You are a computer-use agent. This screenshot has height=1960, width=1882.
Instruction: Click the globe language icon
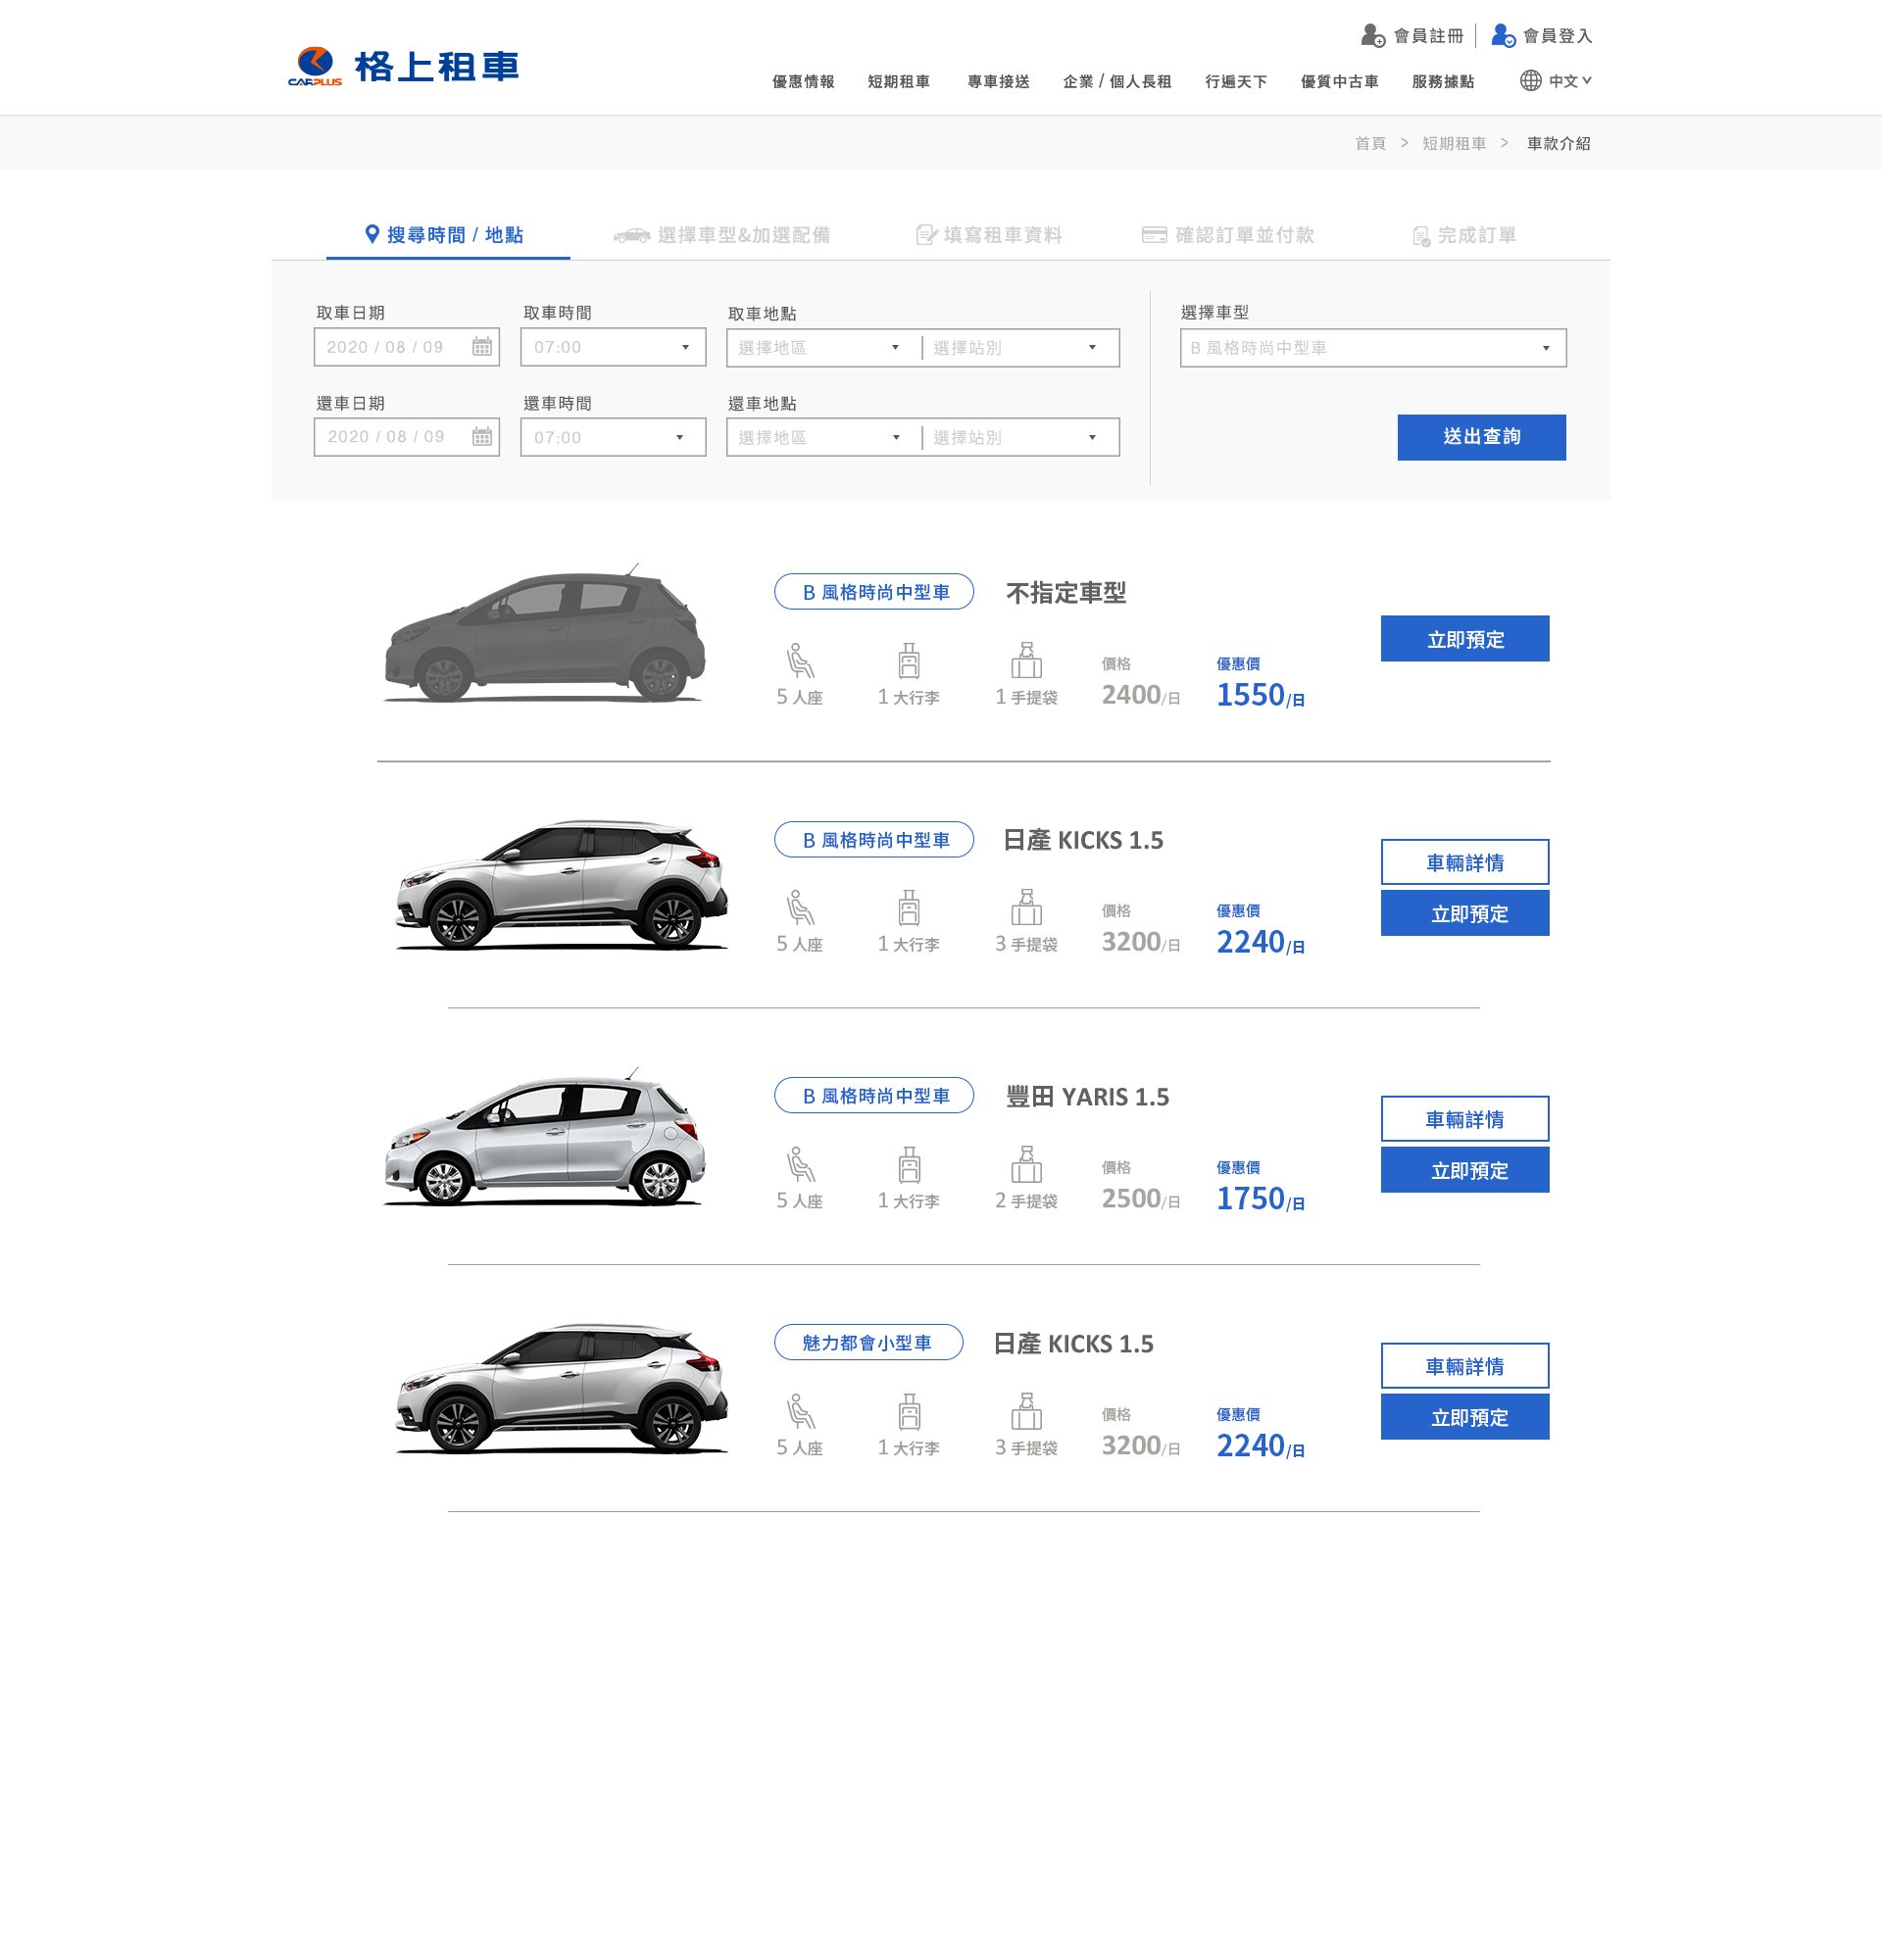(1530, 81)
